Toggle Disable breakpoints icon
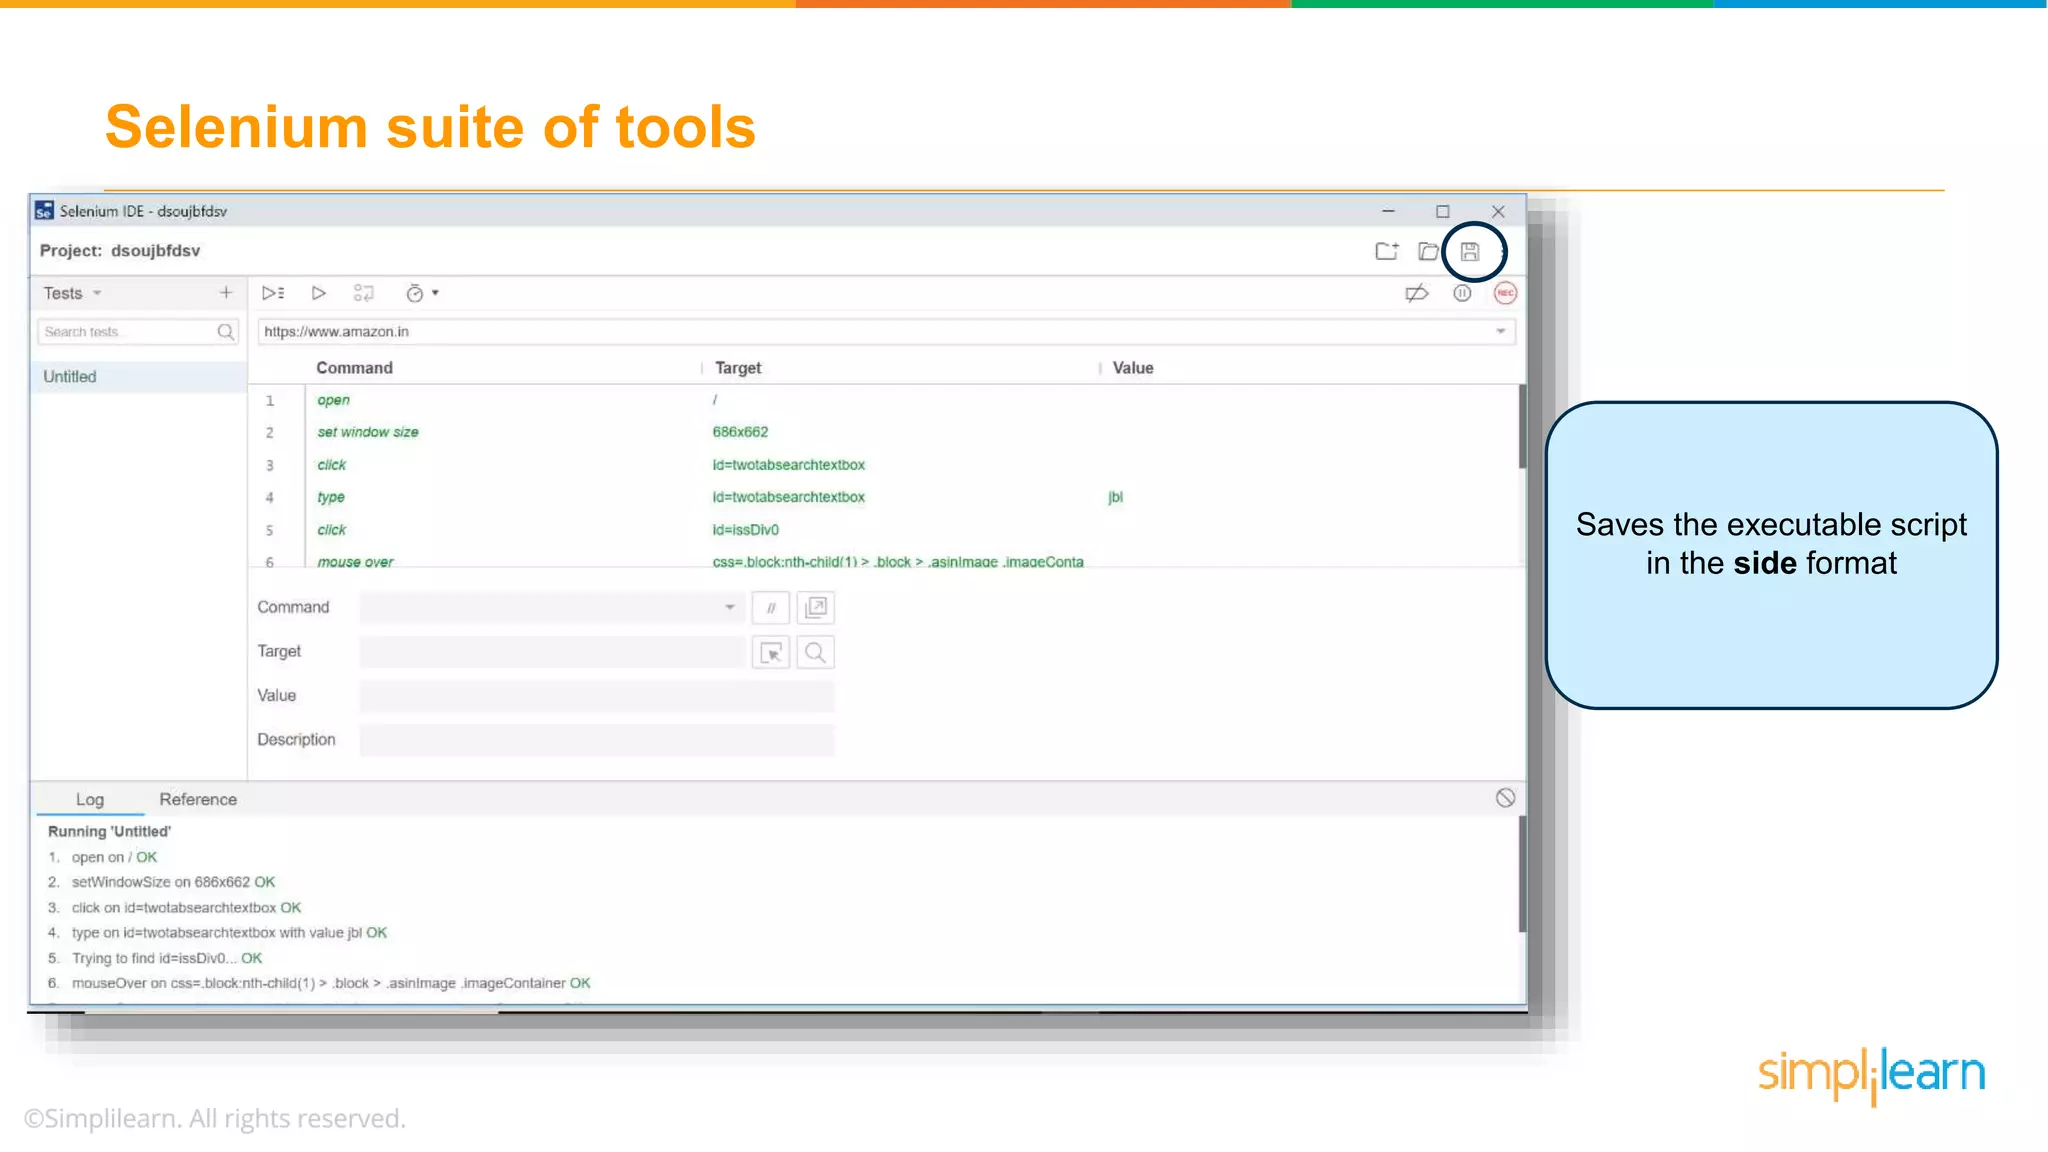This screenshot has height=1152, width=2048. [x=1416, y=293]
